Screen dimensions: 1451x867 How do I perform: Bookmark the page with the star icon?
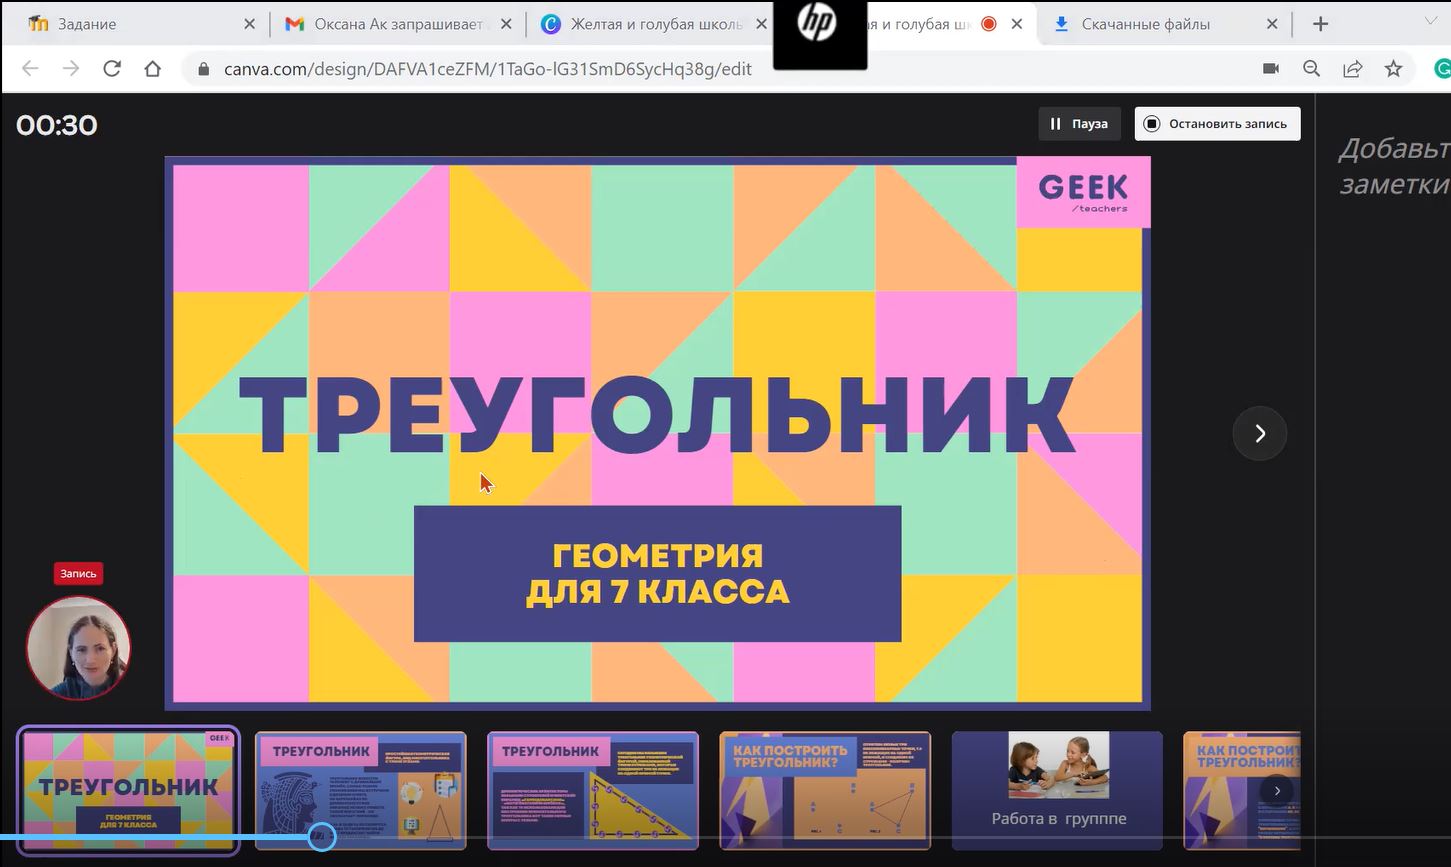tap(1393, 69)
